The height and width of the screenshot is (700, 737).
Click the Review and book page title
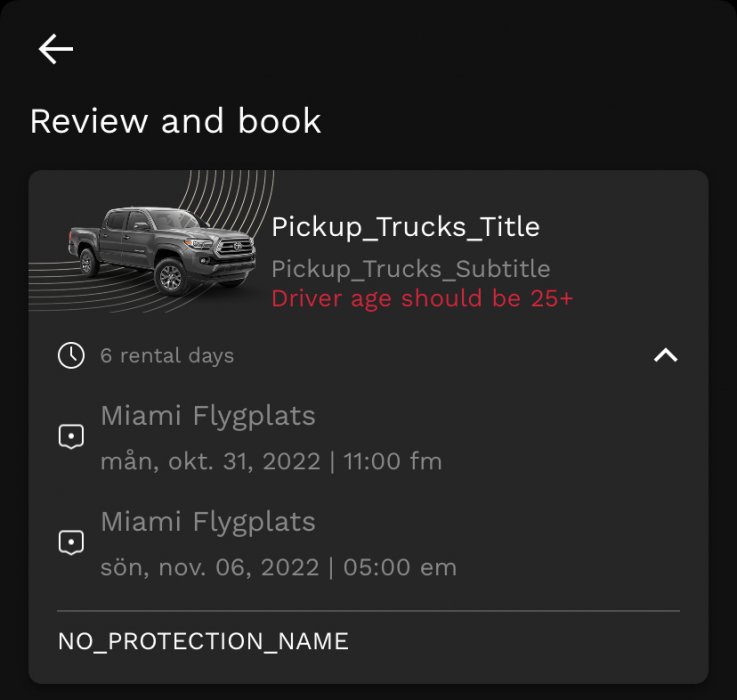(175, 121)
